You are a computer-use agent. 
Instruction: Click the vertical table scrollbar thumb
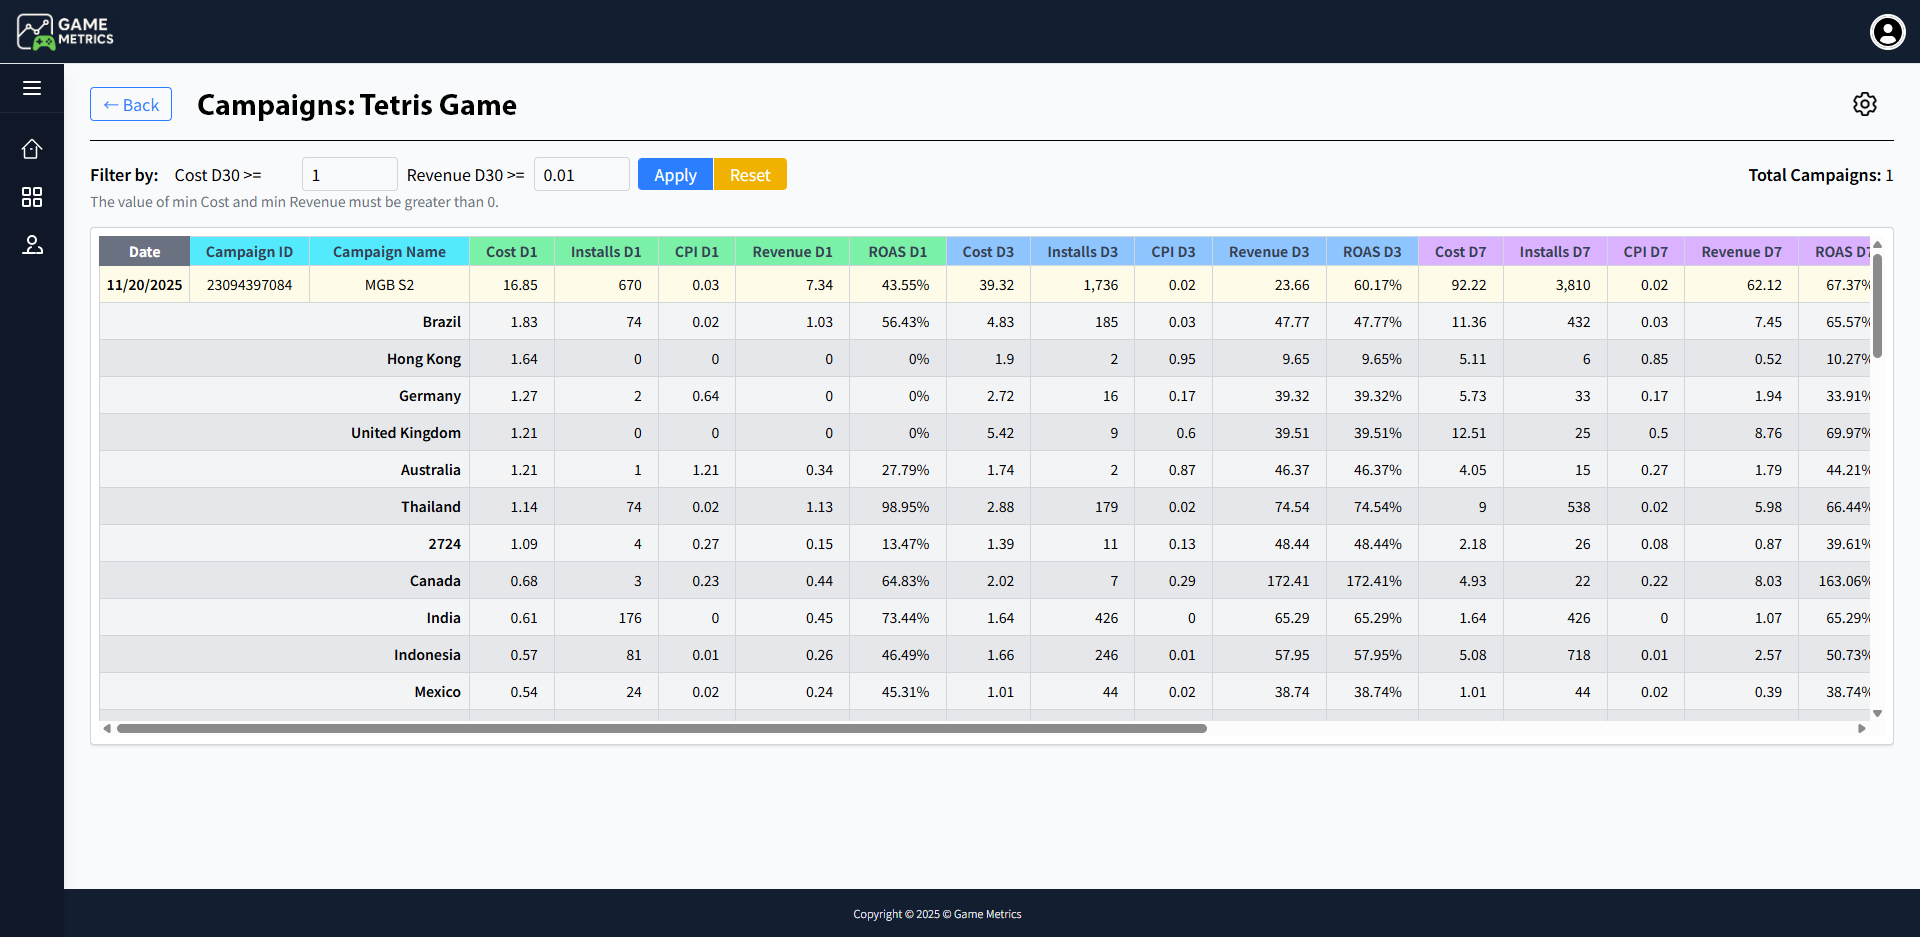1877,305
